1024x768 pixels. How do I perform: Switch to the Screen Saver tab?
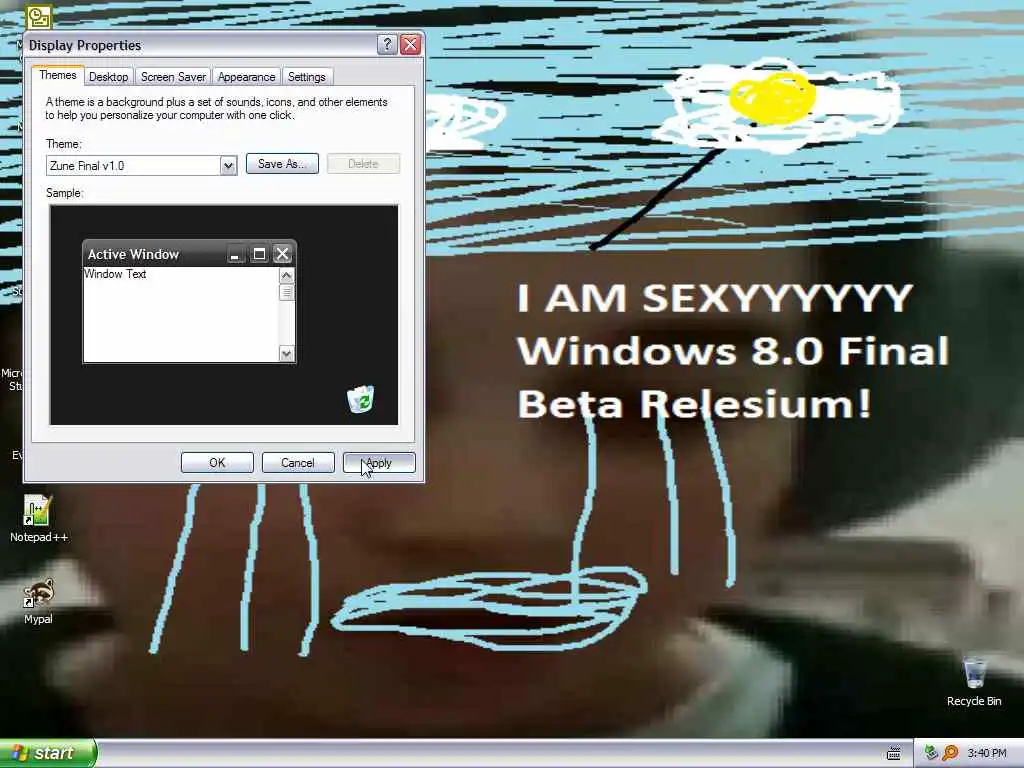click(x=173, y=76)
